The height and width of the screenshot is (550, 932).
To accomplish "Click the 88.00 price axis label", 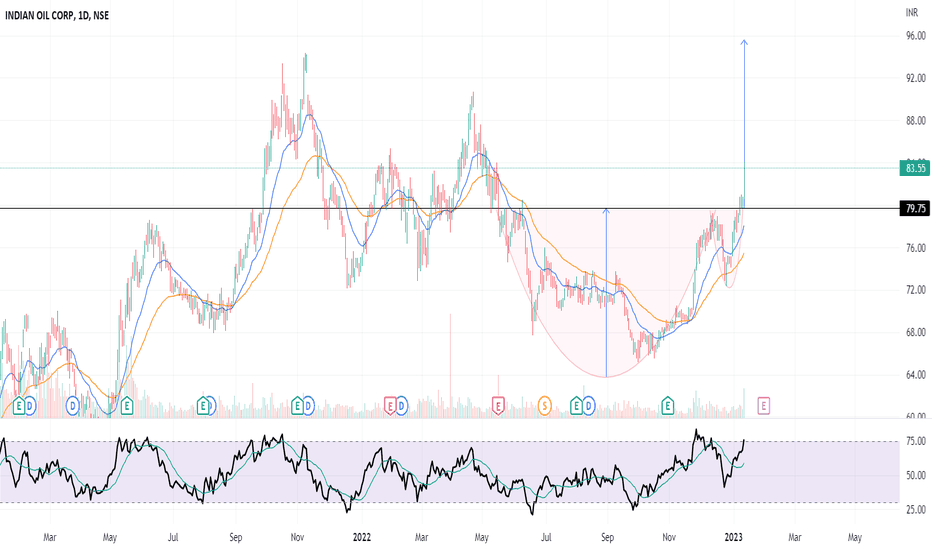I will pos(915,121).
